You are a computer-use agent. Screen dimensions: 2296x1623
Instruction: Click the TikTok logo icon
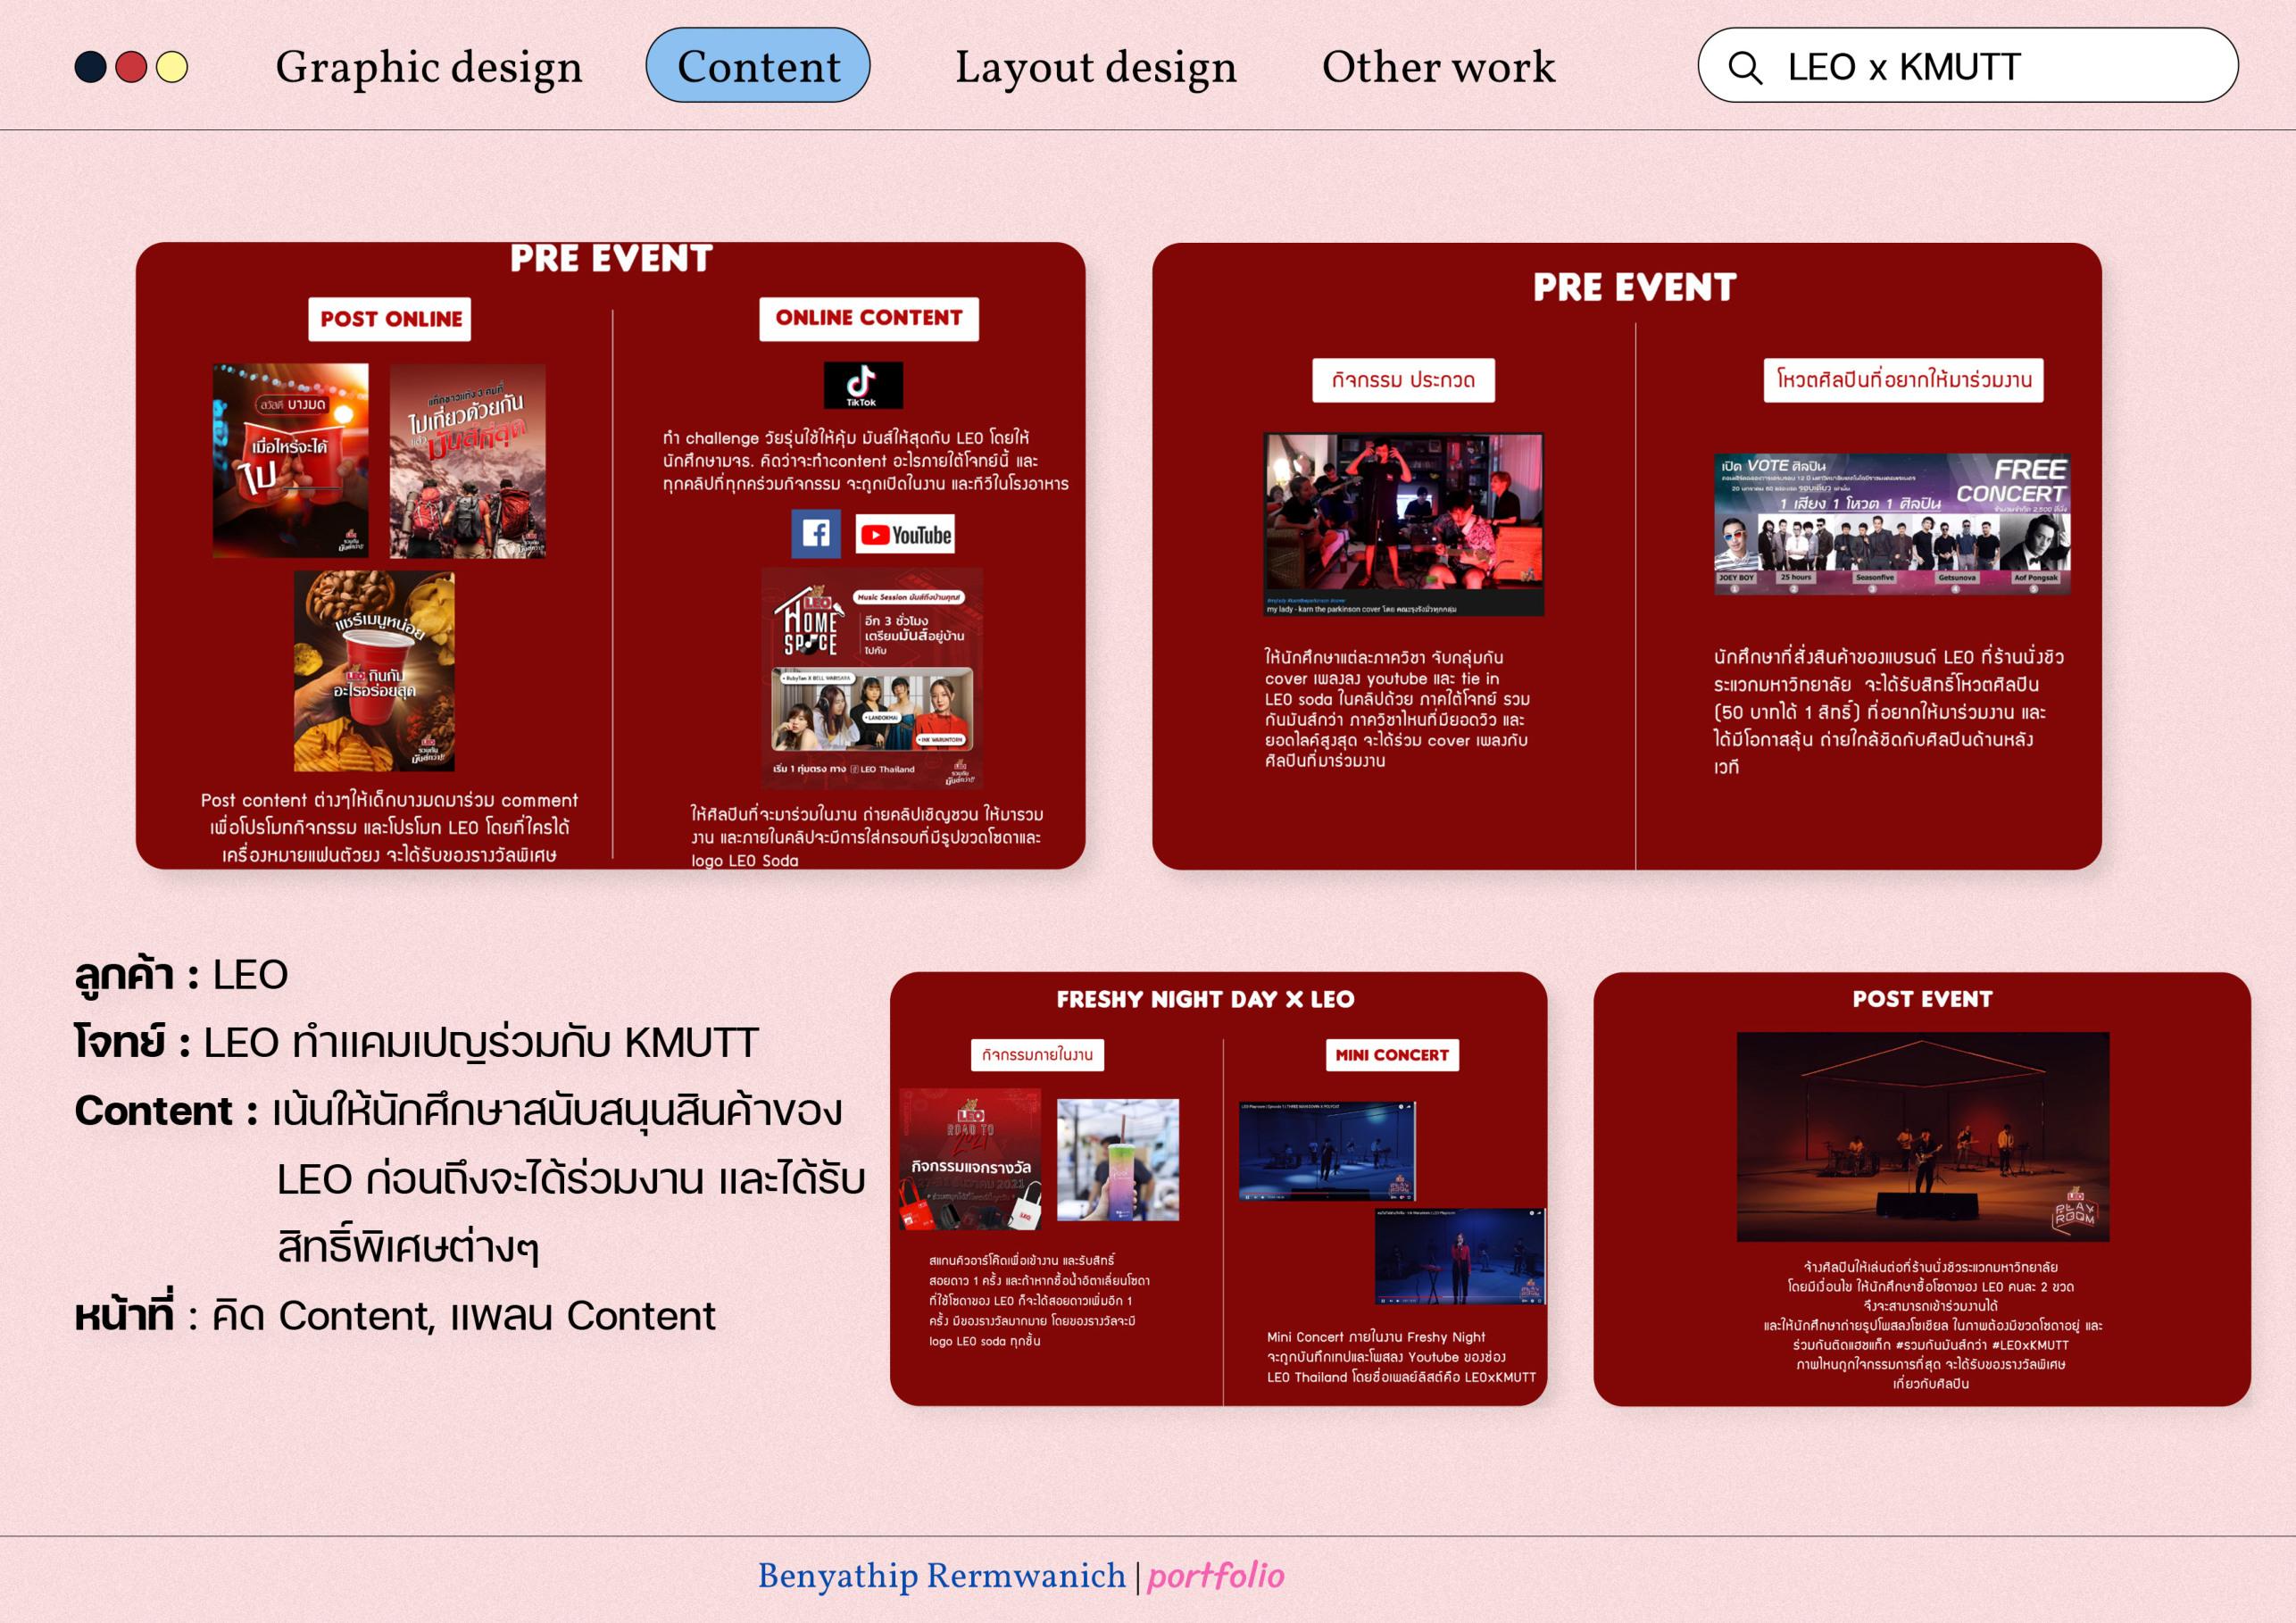pos(862,385)
